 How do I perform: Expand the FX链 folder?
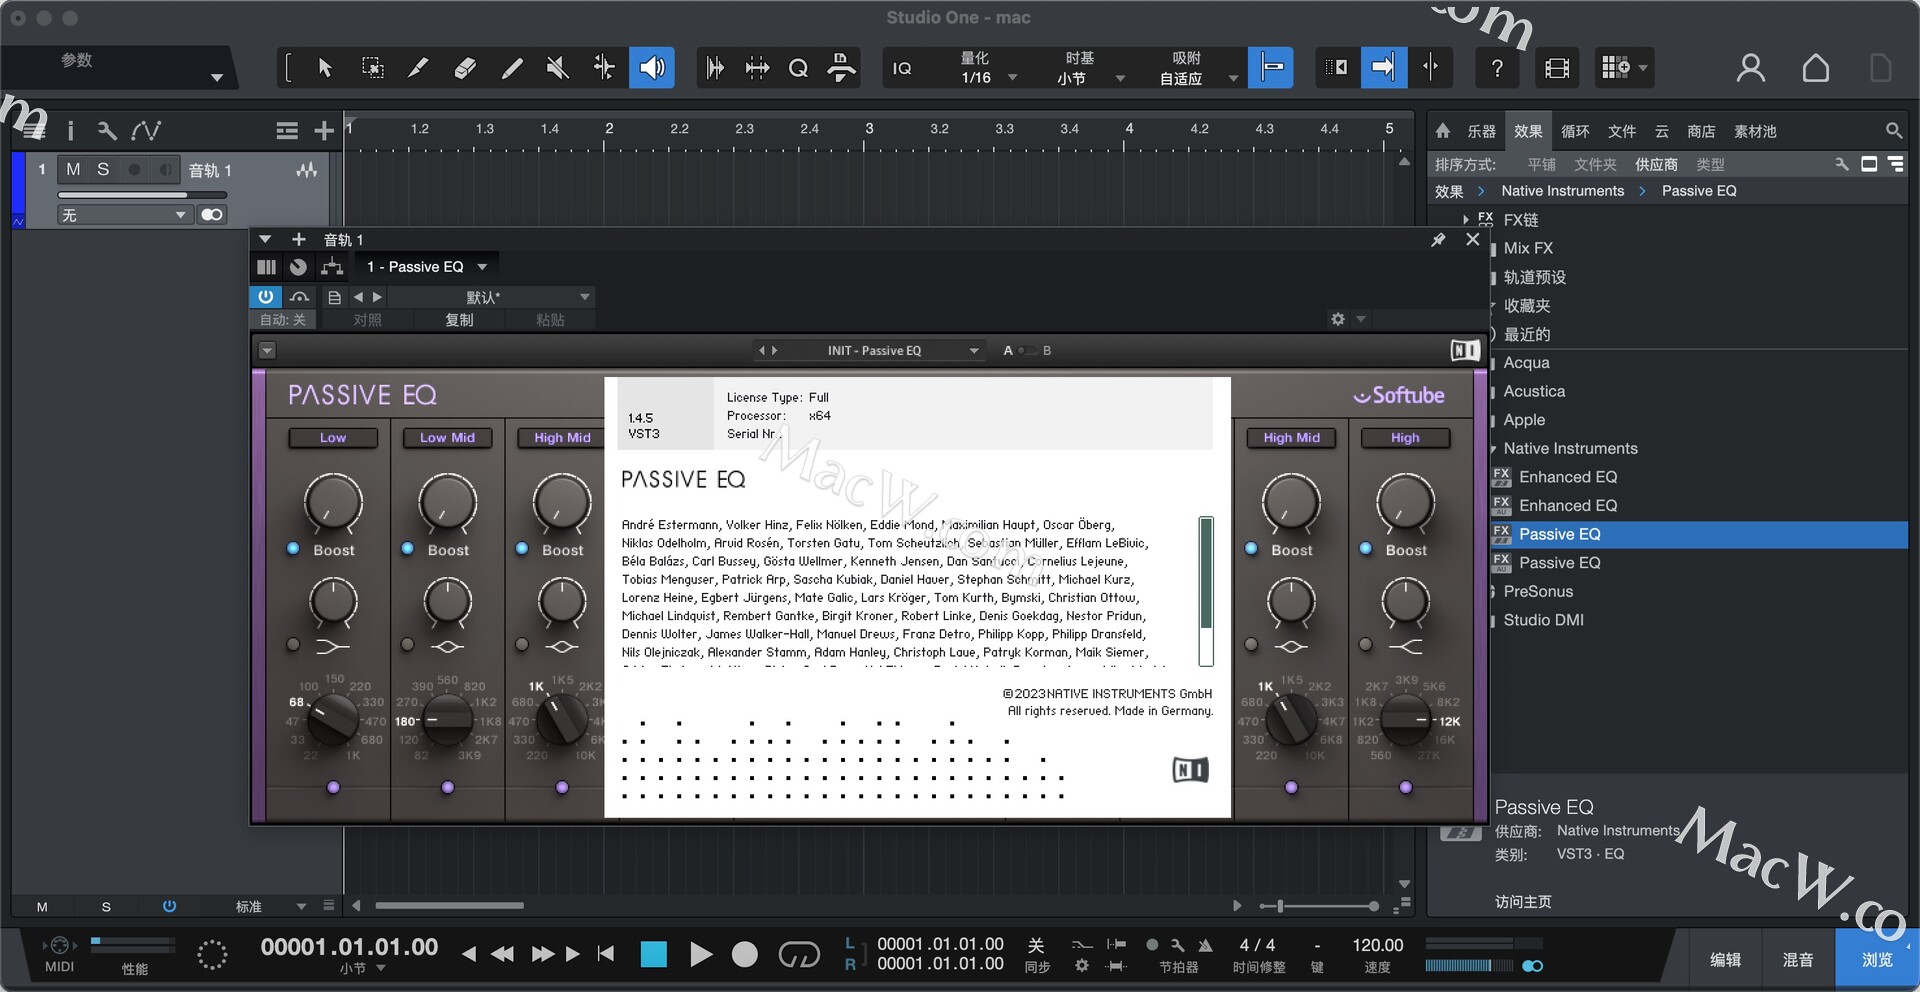click(1466, 220)
